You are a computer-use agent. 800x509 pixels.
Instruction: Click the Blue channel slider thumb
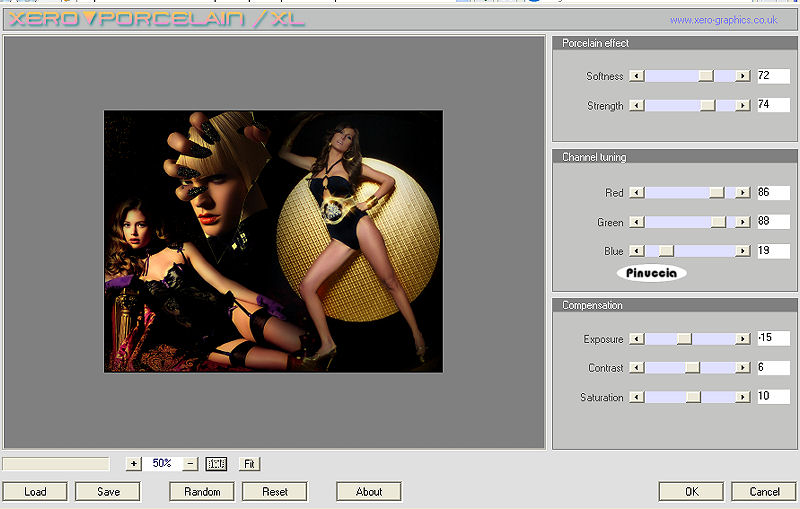666,251
